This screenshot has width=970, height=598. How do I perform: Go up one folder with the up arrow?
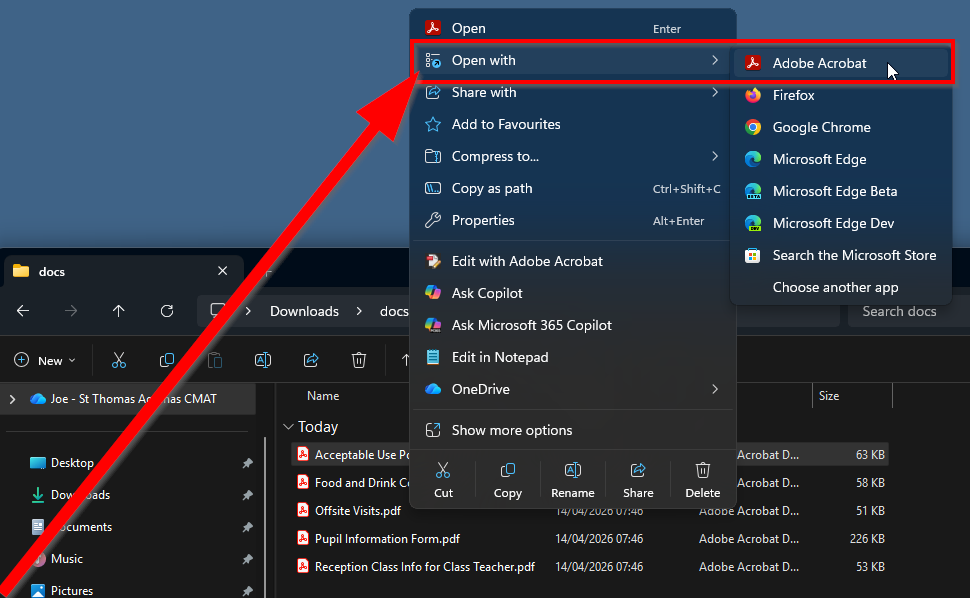[119, 311]
